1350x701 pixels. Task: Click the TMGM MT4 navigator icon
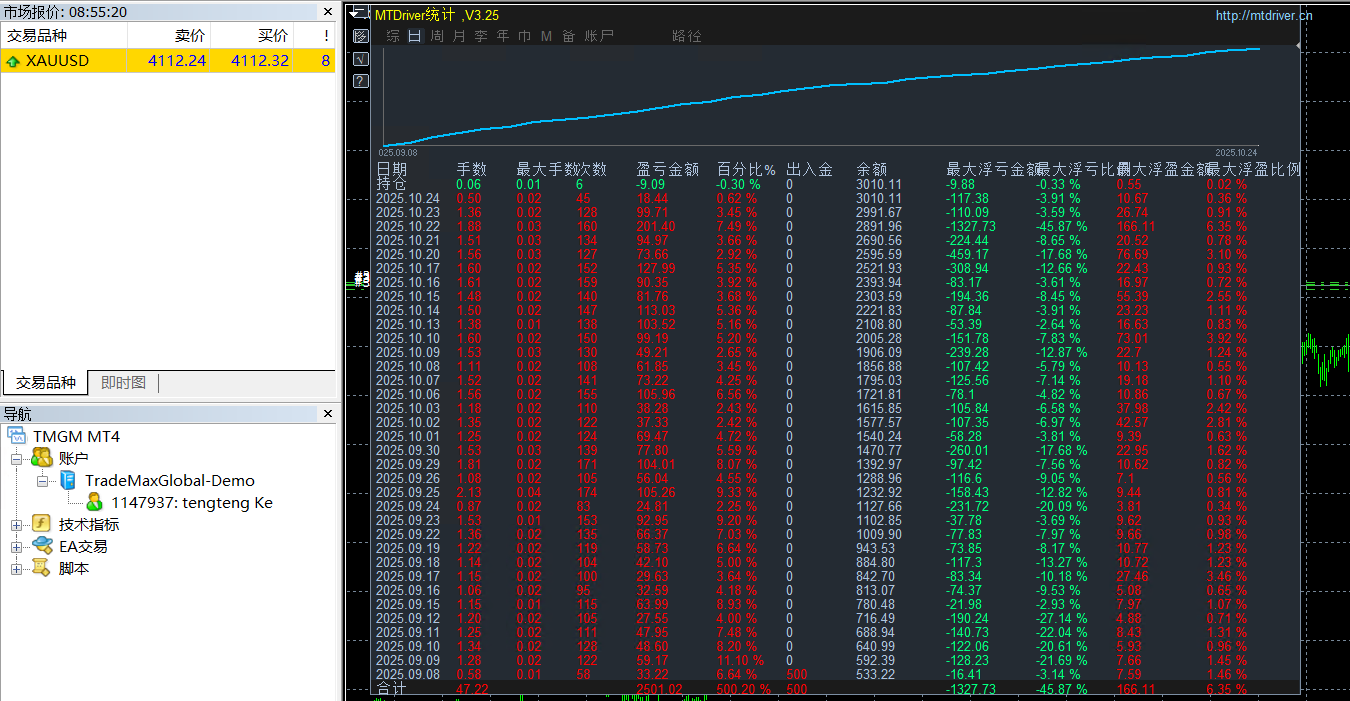click(x=17, y=434)
